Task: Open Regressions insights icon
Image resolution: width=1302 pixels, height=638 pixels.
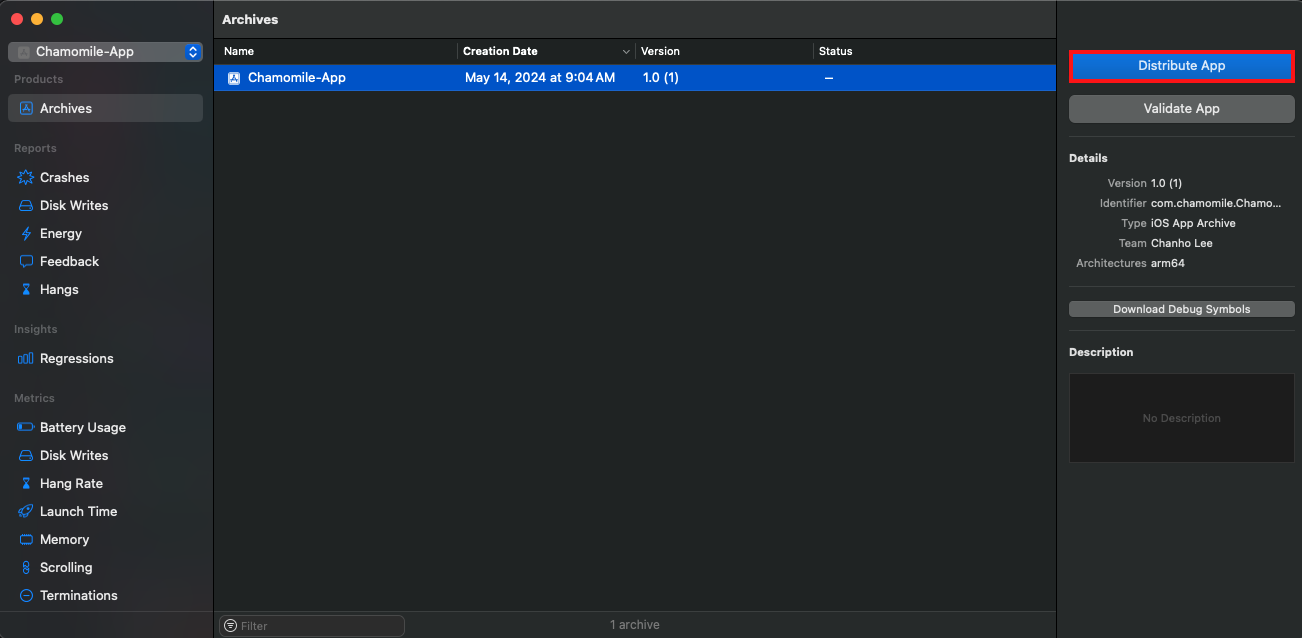Action: 26,358
